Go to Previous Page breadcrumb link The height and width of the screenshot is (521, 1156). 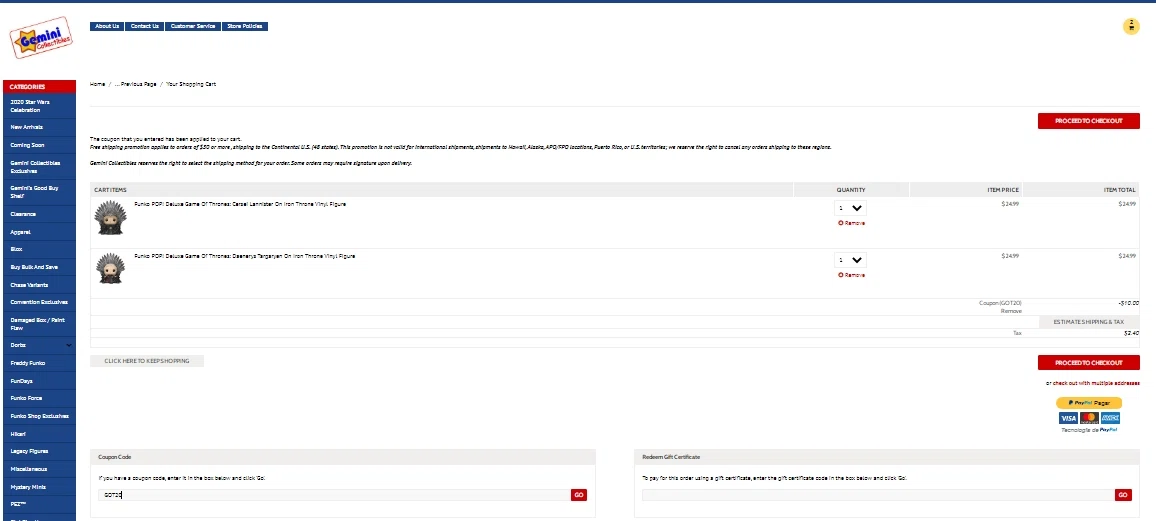coord(136,84)
